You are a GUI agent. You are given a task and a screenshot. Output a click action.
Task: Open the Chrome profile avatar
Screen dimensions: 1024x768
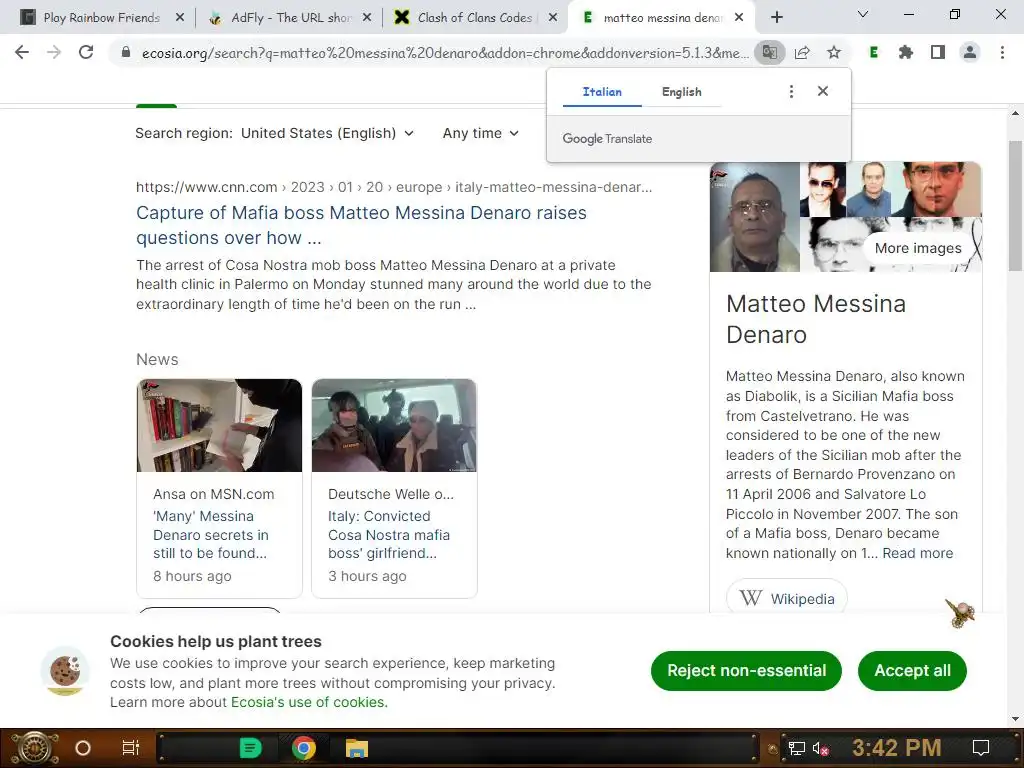click(970, 52)
